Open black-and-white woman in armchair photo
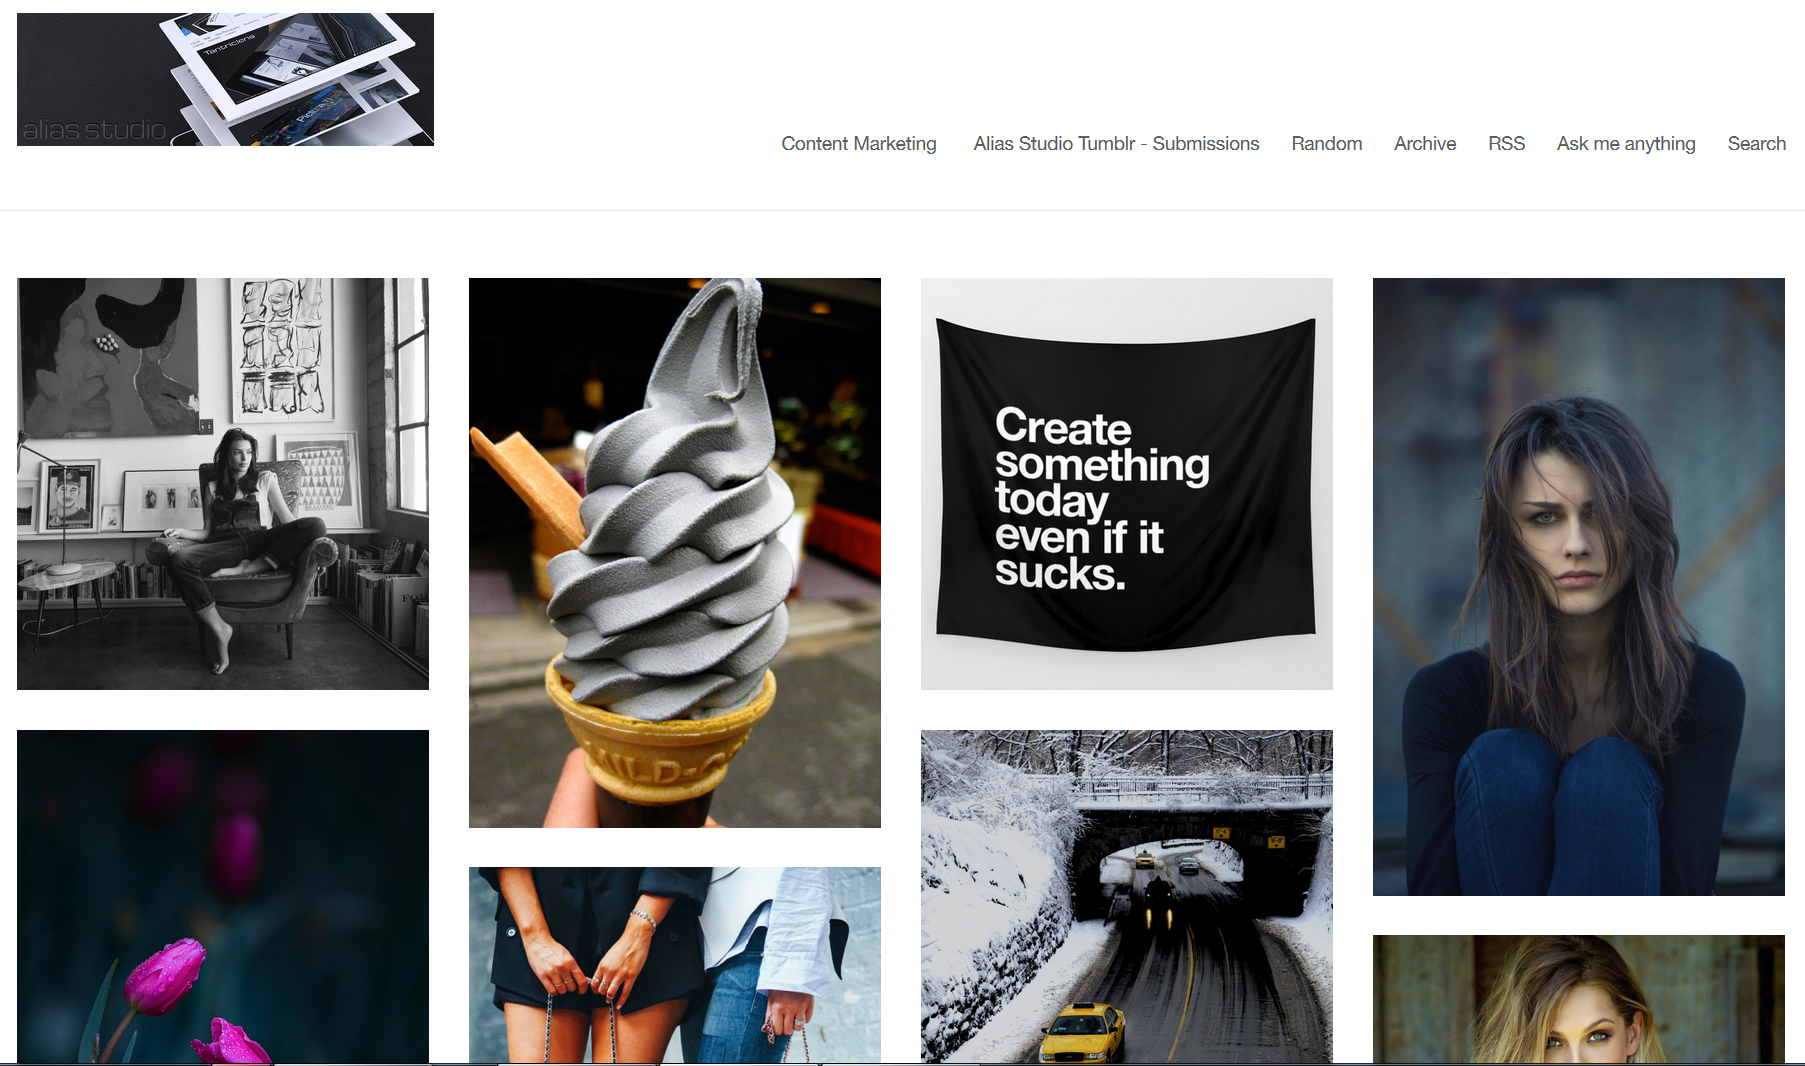Screen dimensions: 1805x1066 pyautogui.click(x=223, y=484)
